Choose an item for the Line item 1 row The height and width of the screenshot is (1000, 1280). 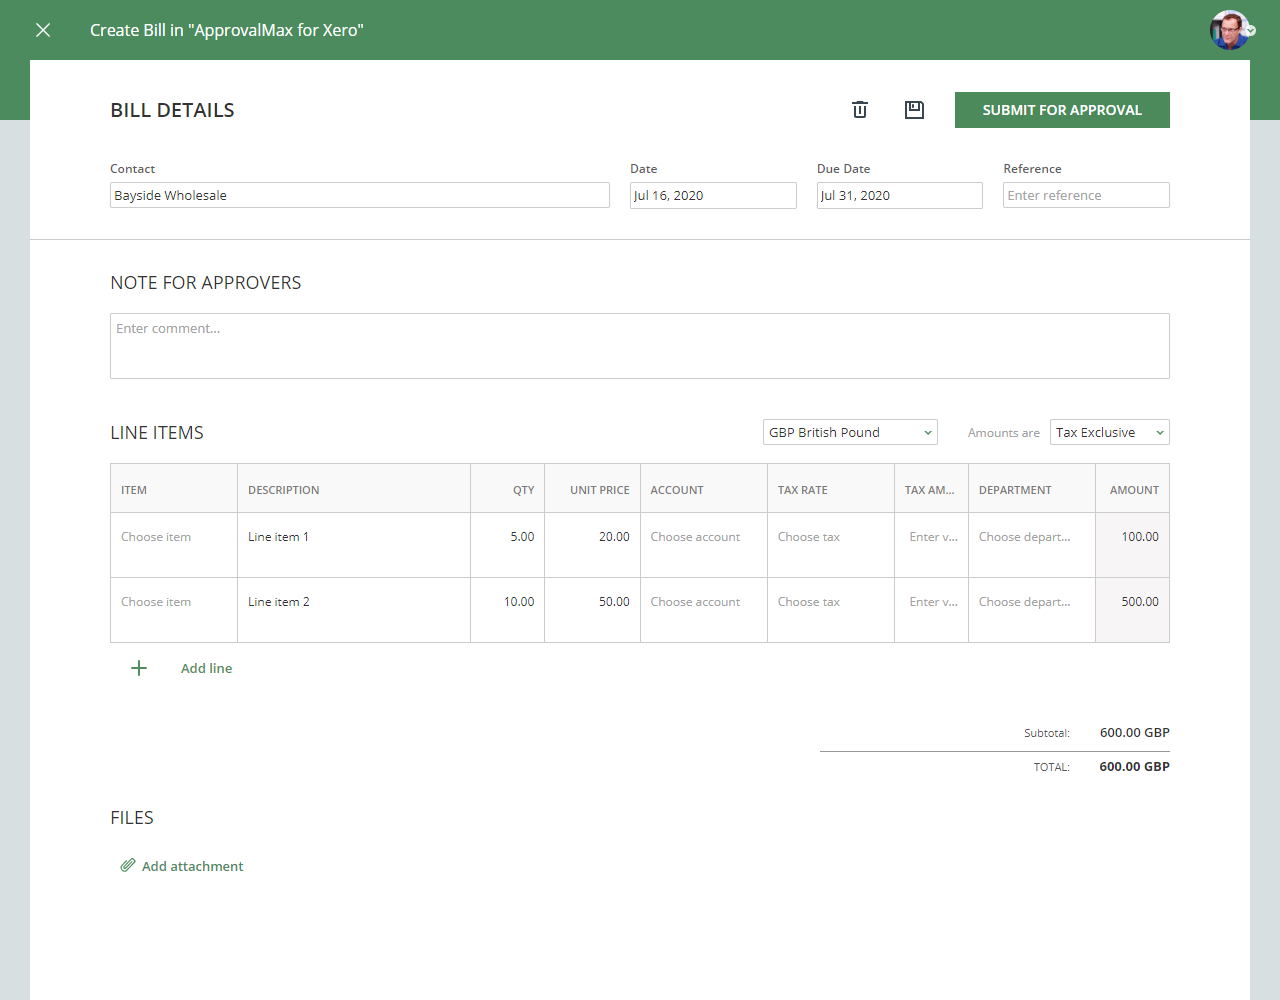(x=174, y=545)
